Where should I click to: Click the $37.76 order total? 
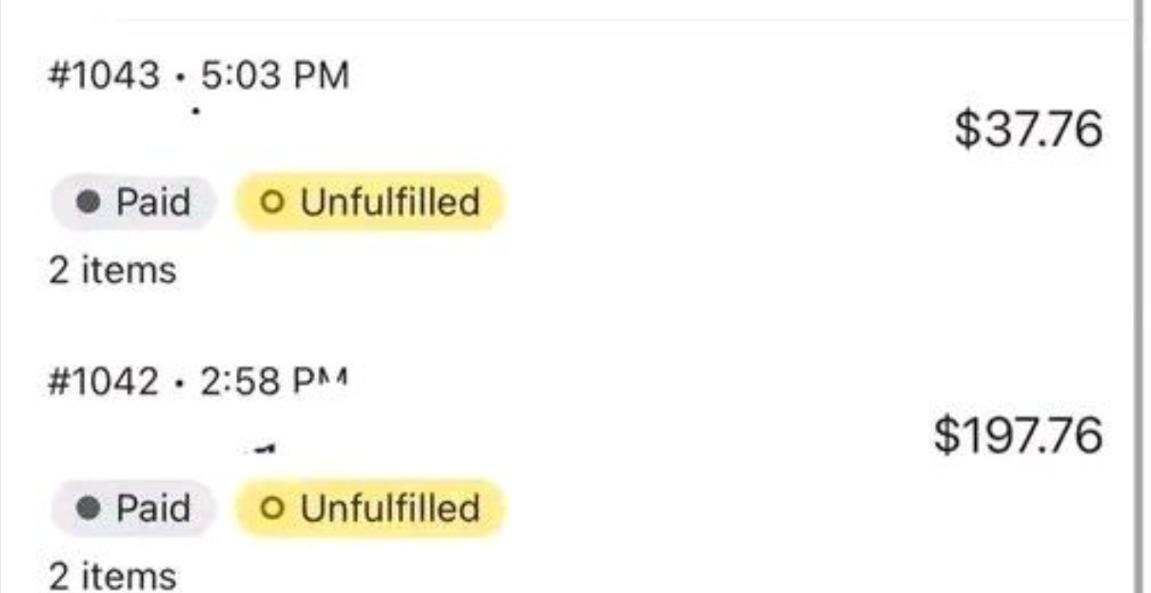click(x=1028, y=131)
